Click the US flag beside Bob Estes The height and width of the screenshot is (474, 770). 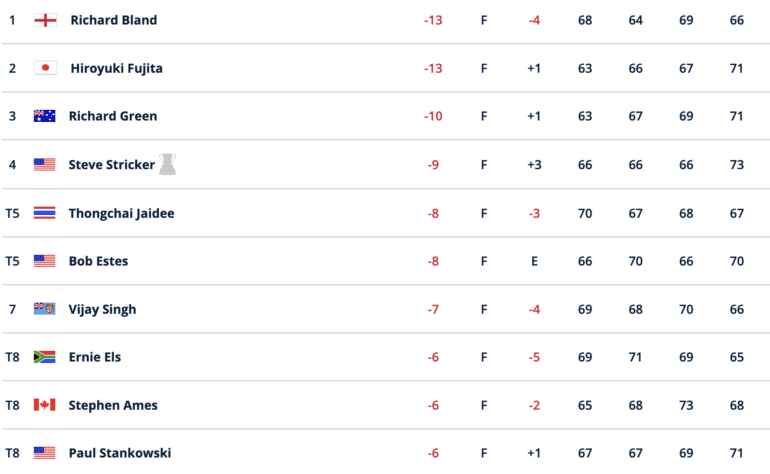pyautogui.click(x=45, y=261)
